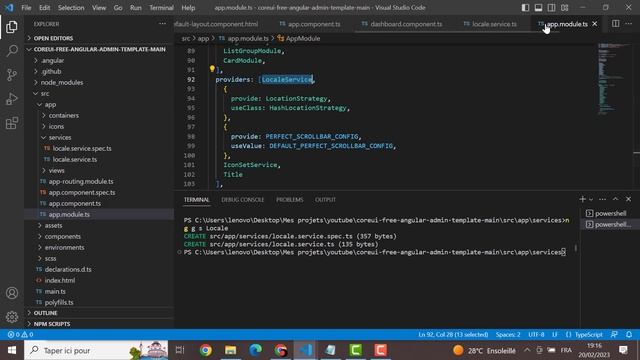Click Task View button on taskbar

(x=180, y=350)
